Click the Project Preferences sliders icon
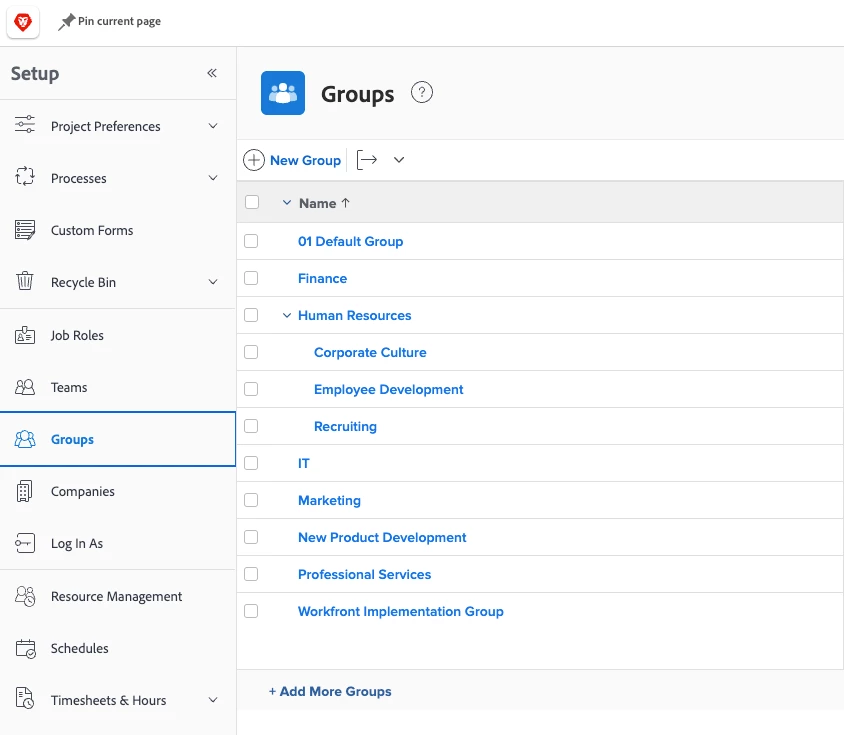Viewport: 844px width, 735px height. (x=25, y=124)
